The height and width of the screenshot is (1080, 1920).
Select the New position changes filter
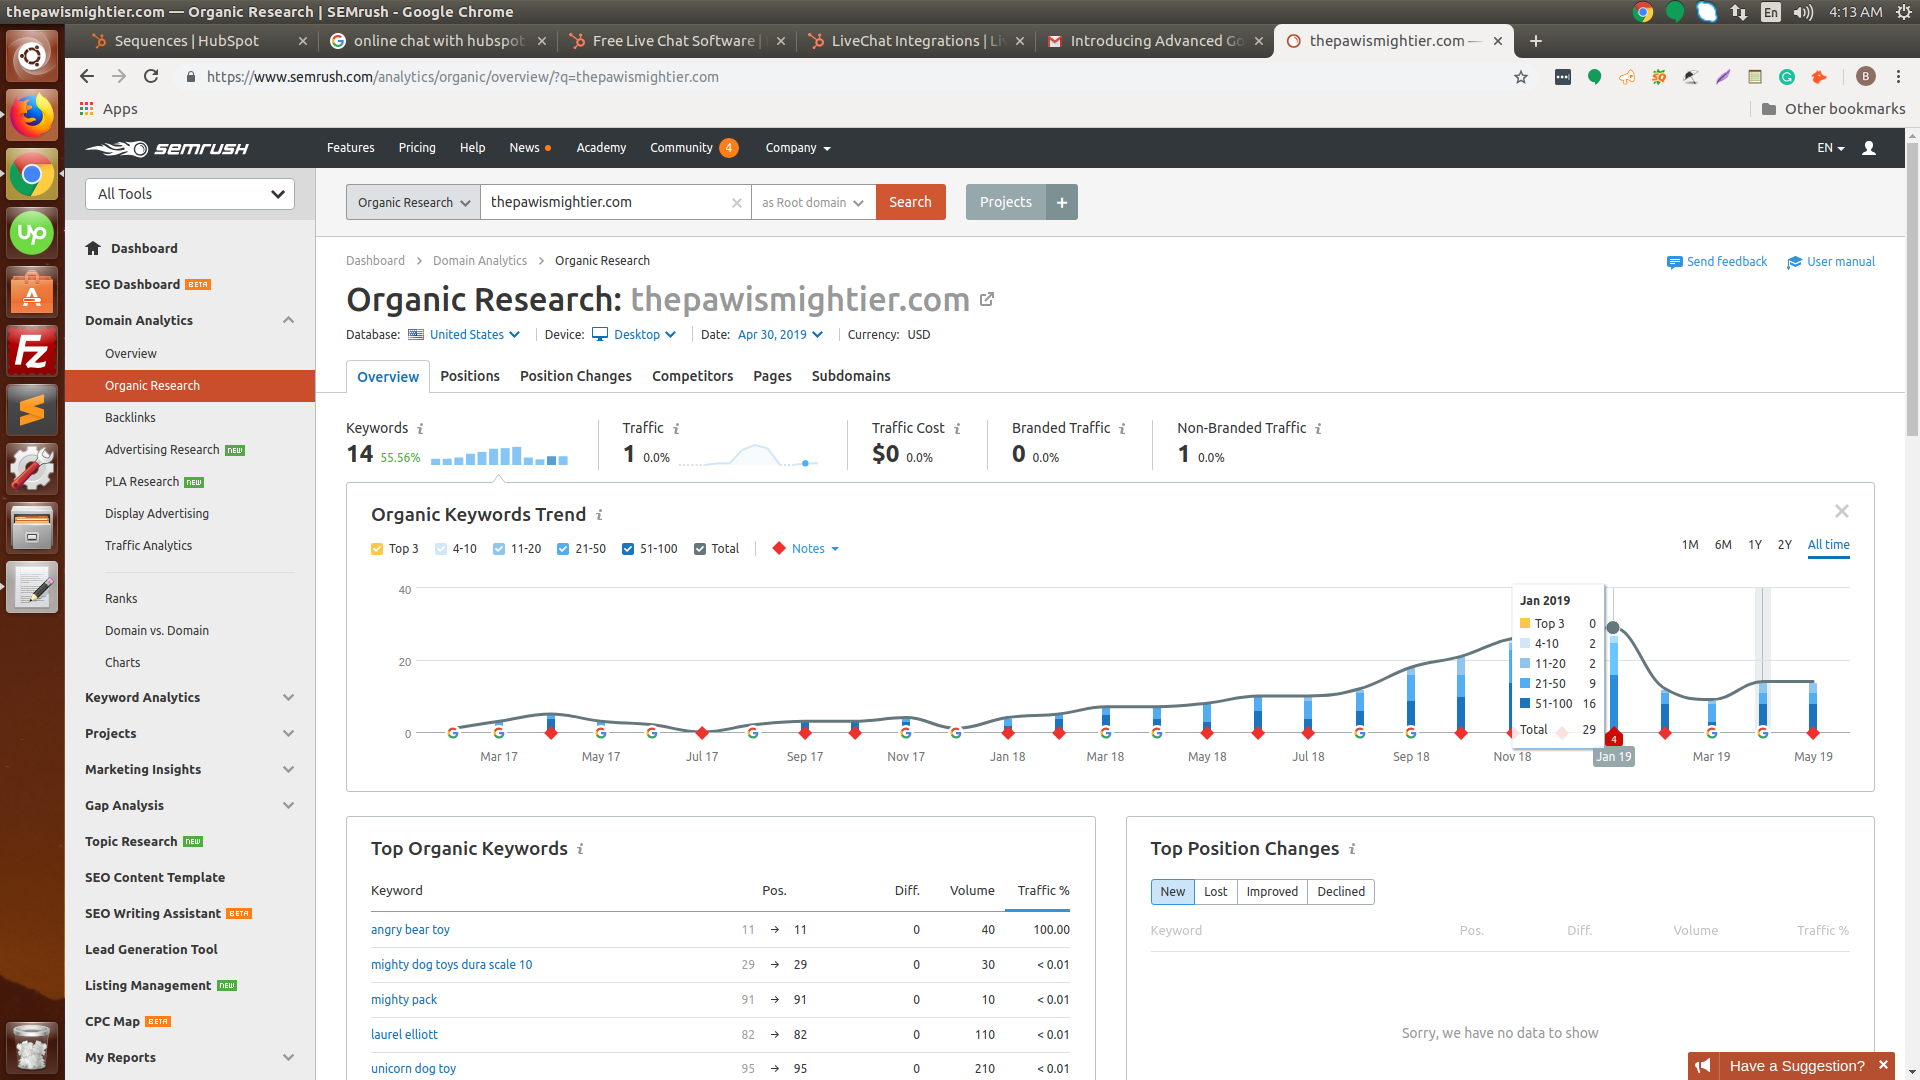1173,892
